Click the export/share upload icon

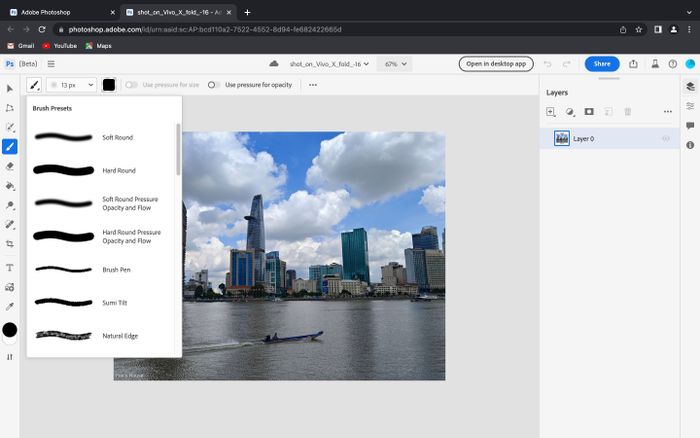tap(633, 64)
